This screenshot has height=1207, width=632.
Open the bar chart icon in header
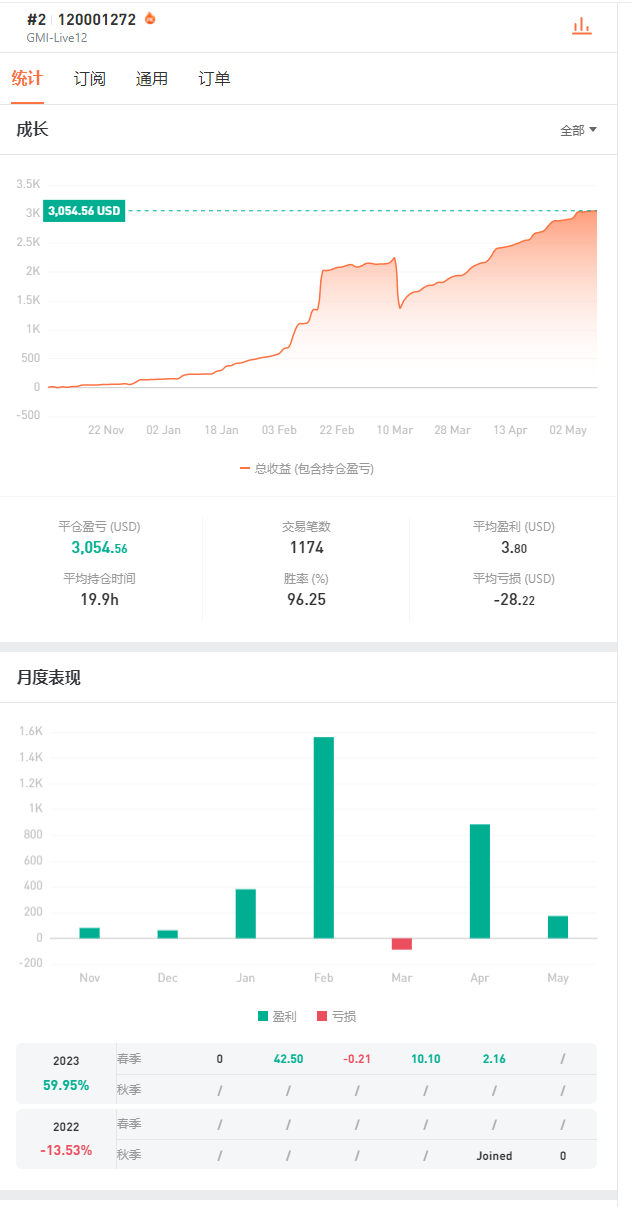point(581,27)
